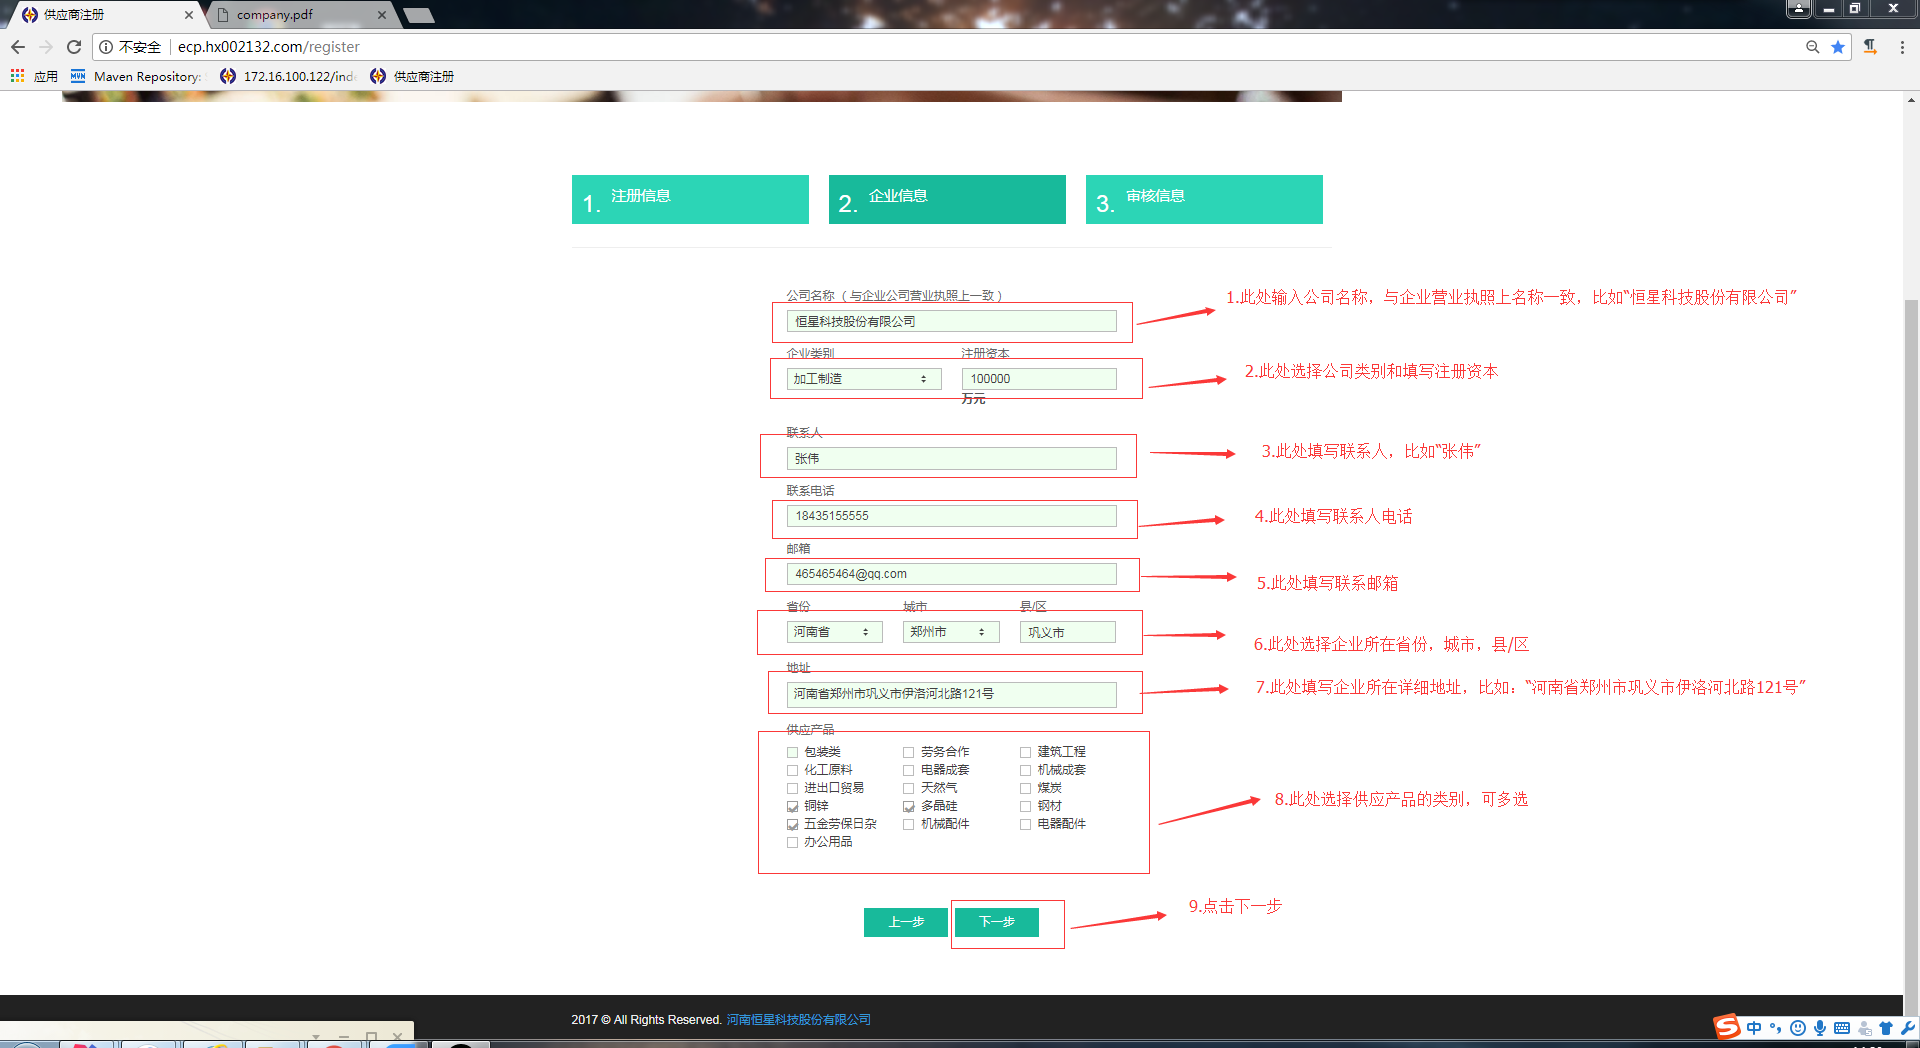
Task: Click the Sogou smiley emoji icon
Action: 1798,1028
